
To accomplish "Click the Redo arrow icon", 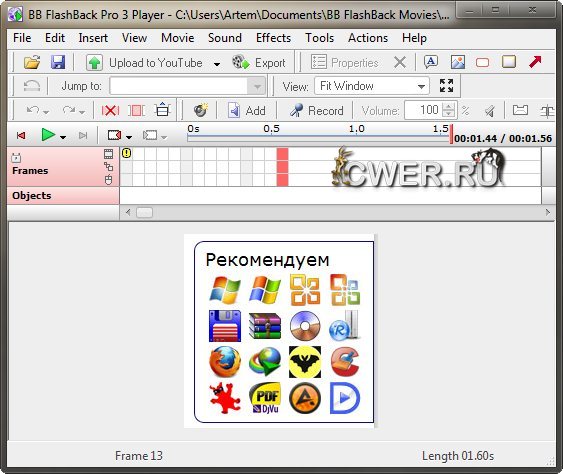I will coord(69,110).
